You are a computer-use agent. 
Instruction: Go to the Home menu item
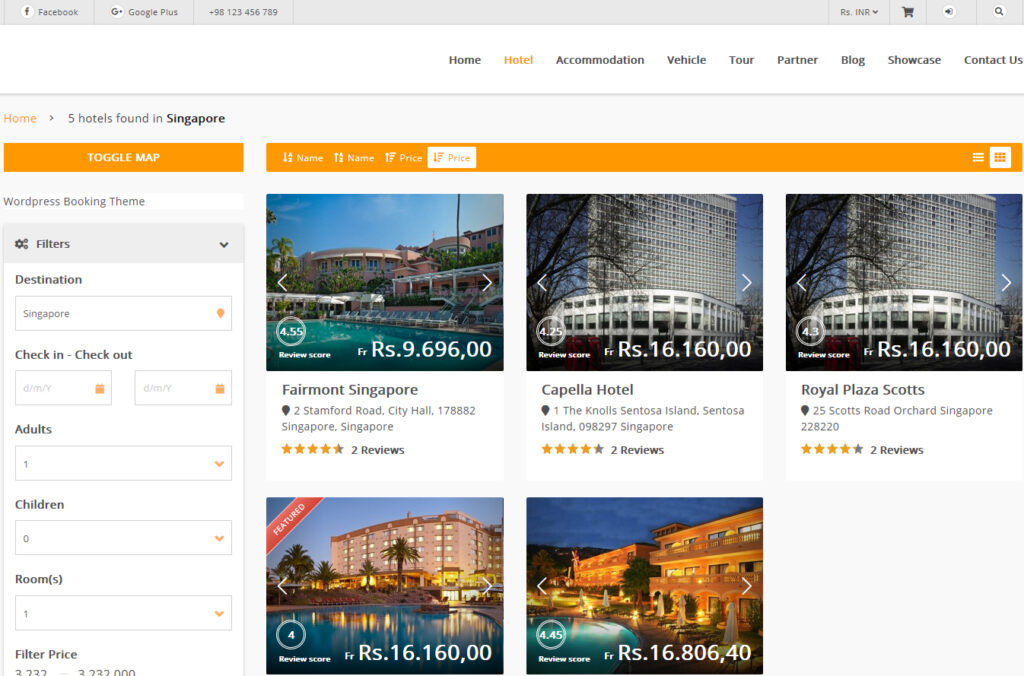click(x=464, y=59)
